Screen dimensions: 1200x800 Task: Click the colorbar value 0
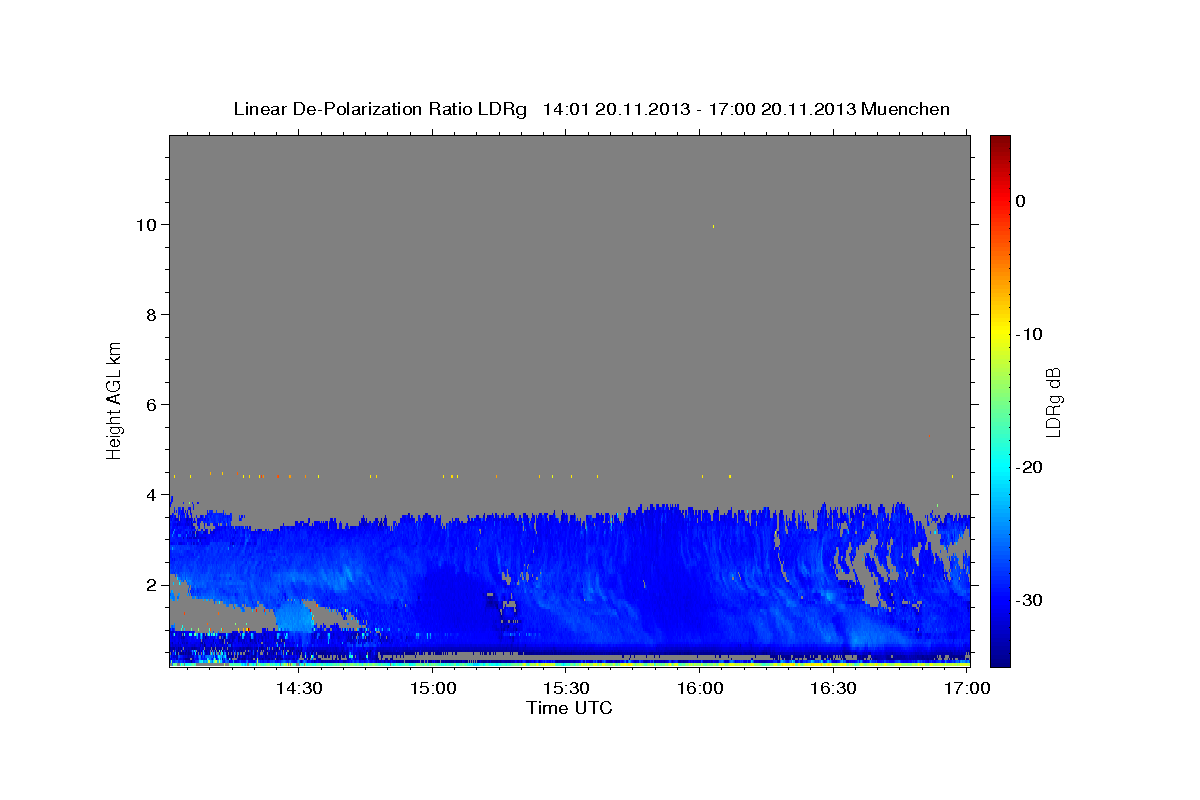point(1021,201)
